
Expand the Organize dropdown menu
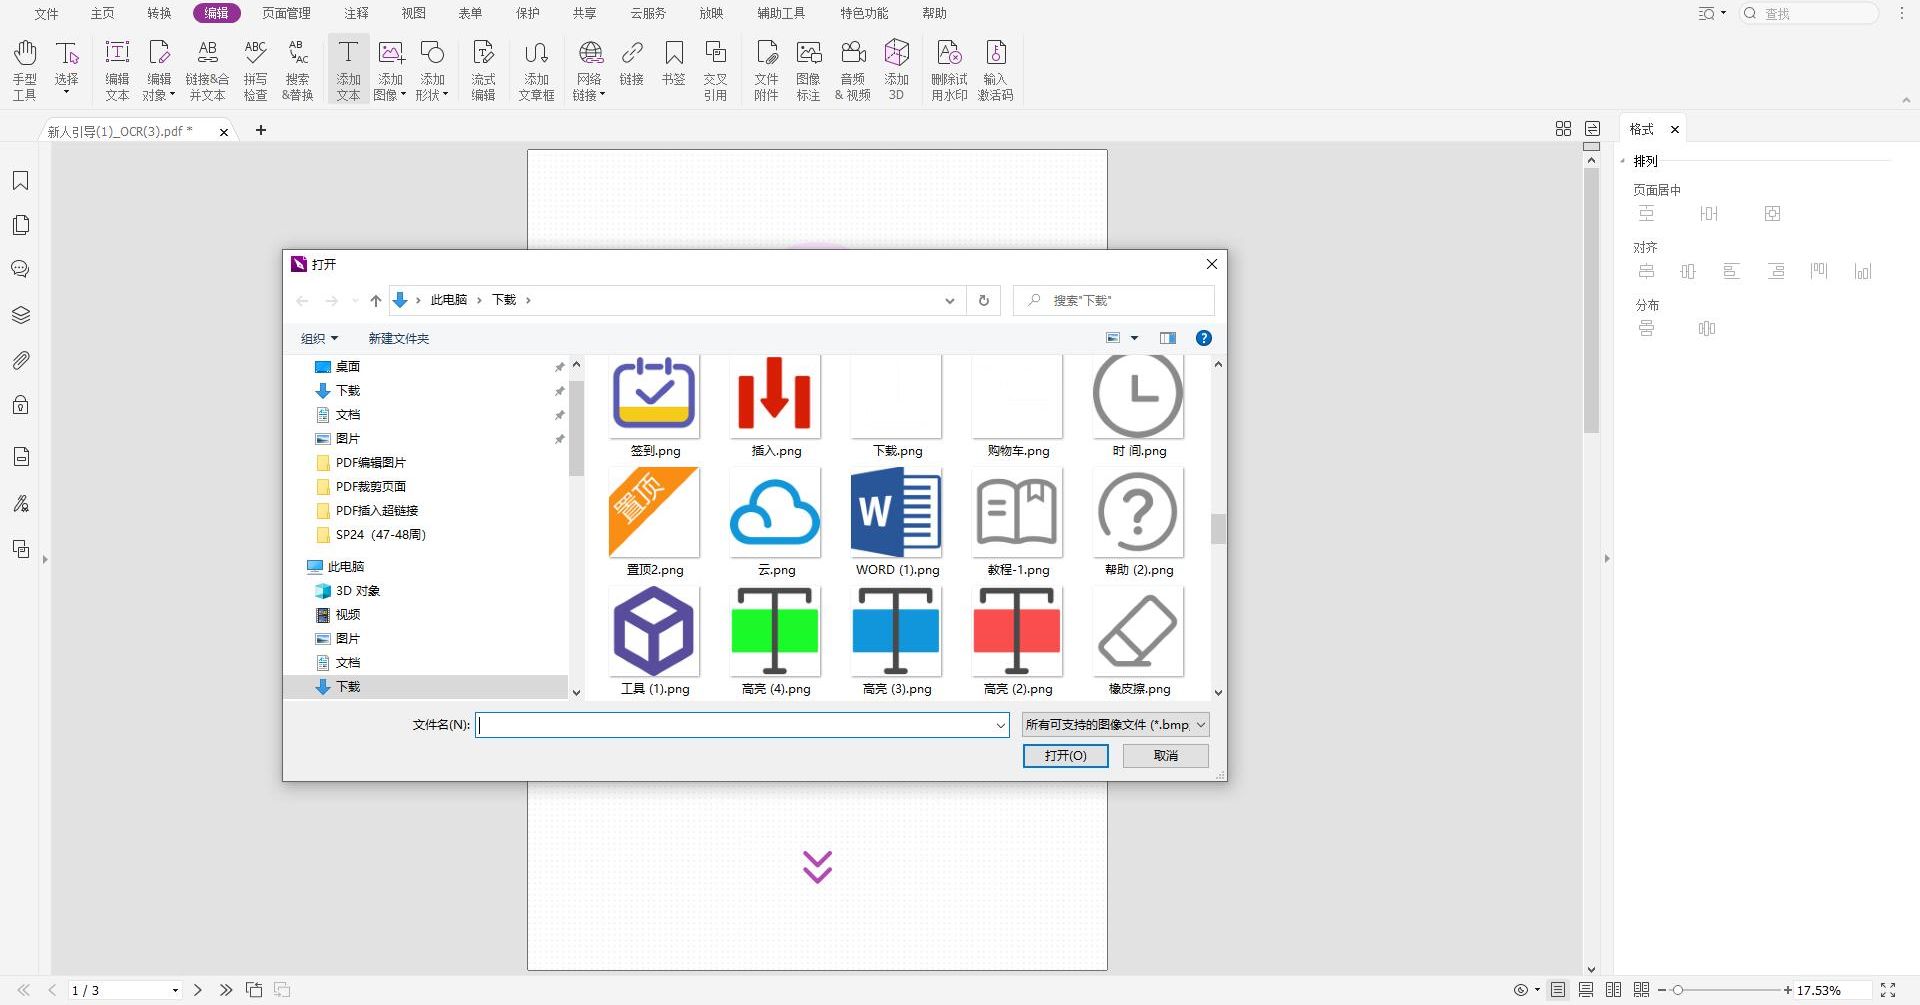[319, 339]
